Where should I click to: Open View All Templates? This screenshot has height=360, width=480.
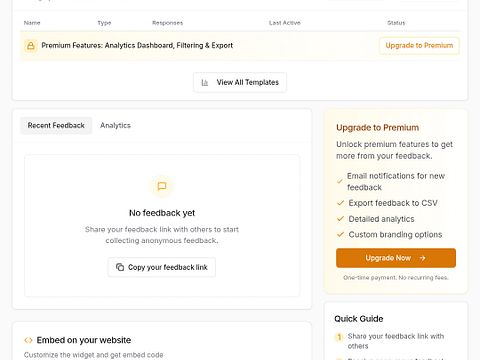pyautogui.click(x=240, y=82)
